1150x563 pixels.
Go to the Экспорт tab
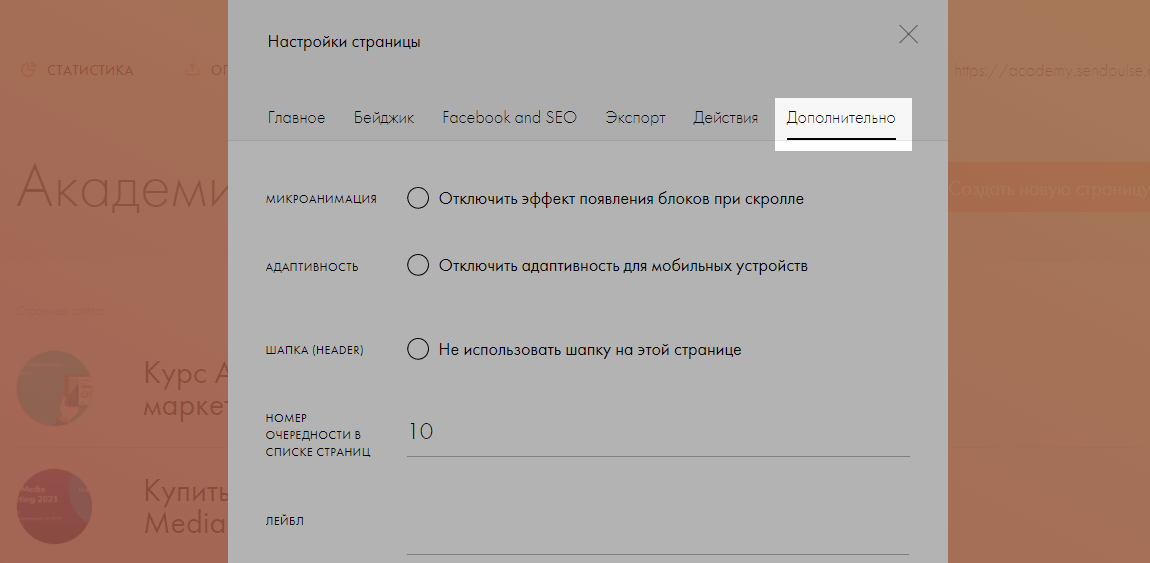[x=635, y=118]
